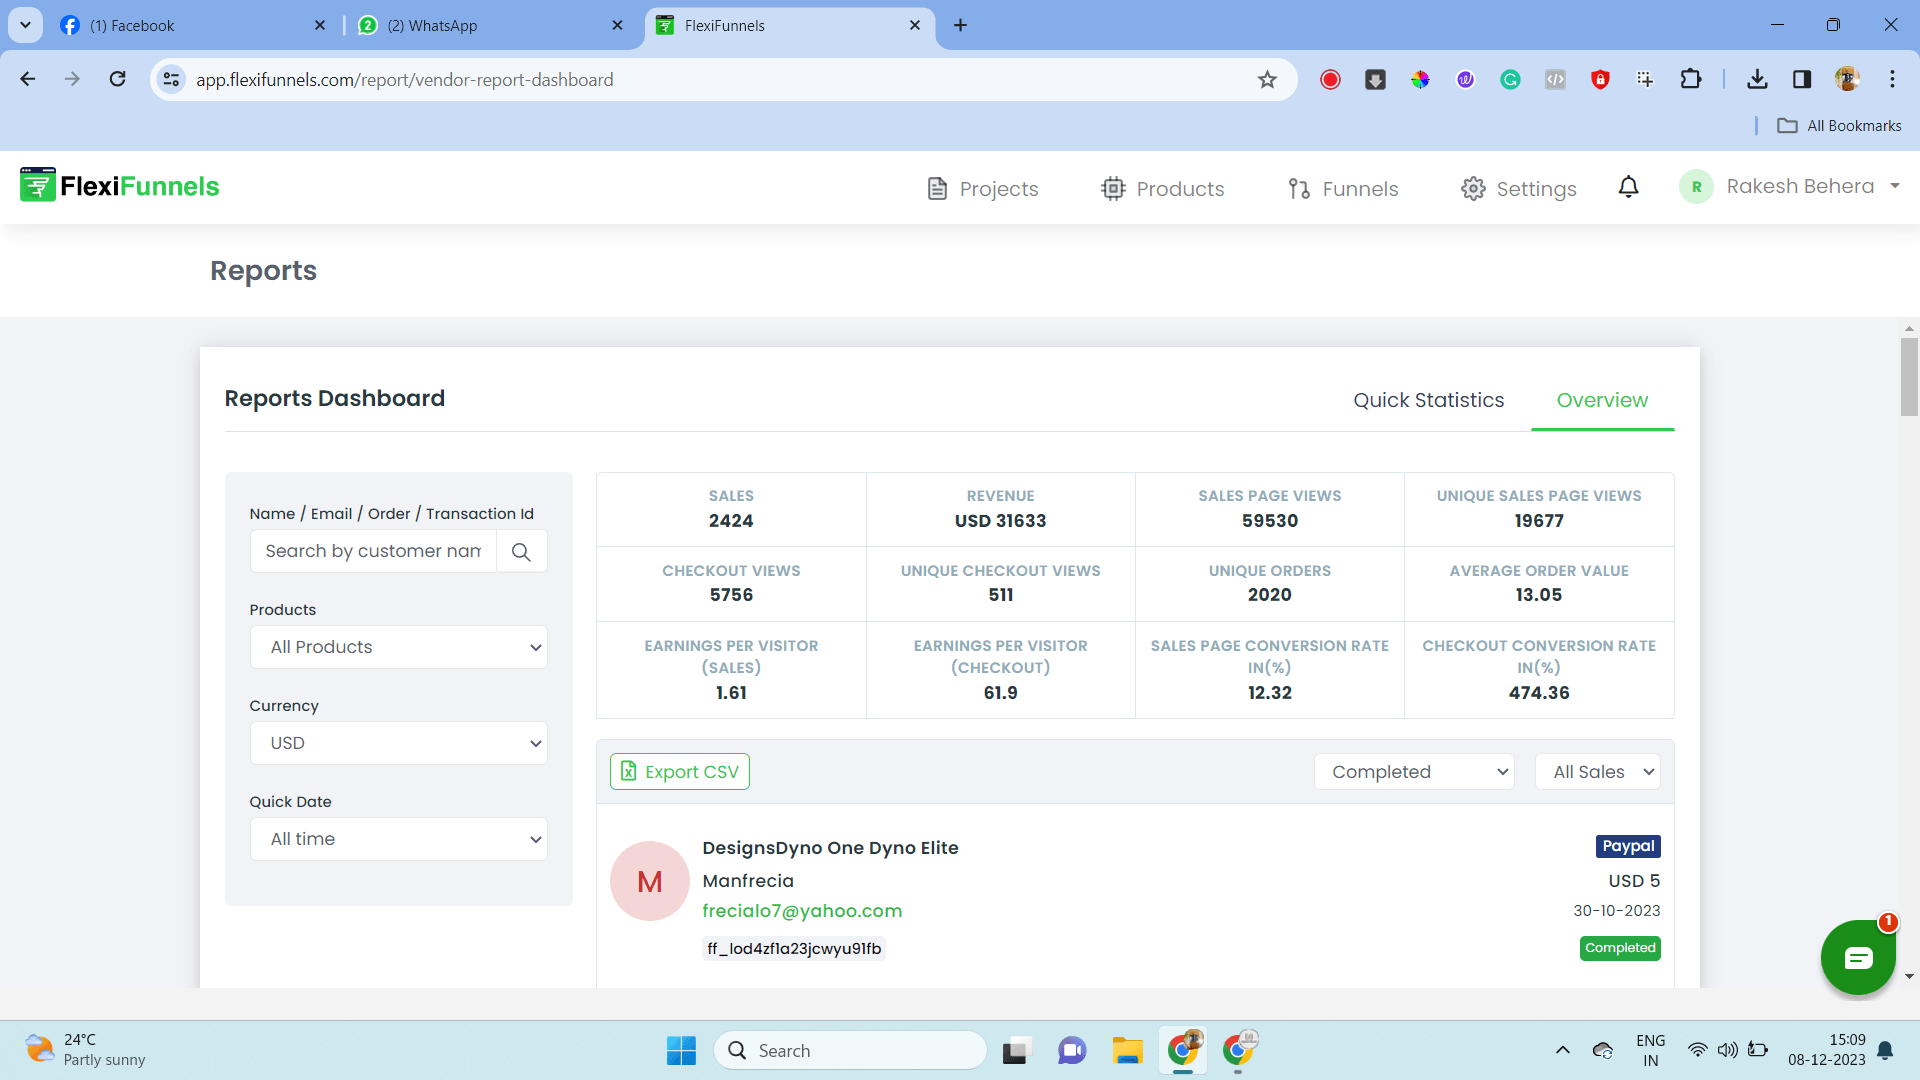Click the Windows taskbar Search box
The width and height of the screenshot is (1920, 1080).
[851, 1050]
